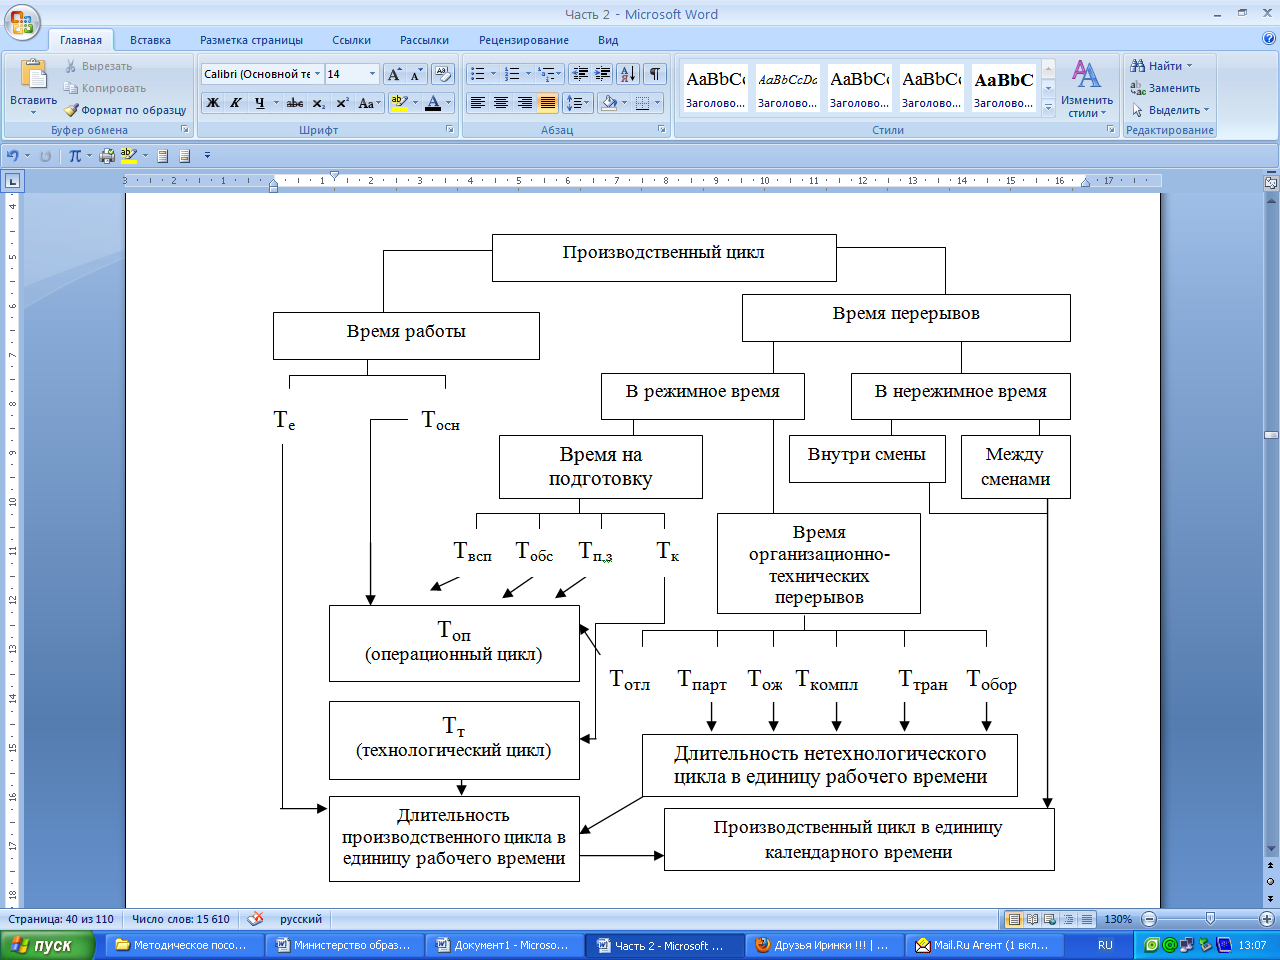Screen dimensions: 1280x960
Task: Clear formatting icon
Action: (444, 74)
